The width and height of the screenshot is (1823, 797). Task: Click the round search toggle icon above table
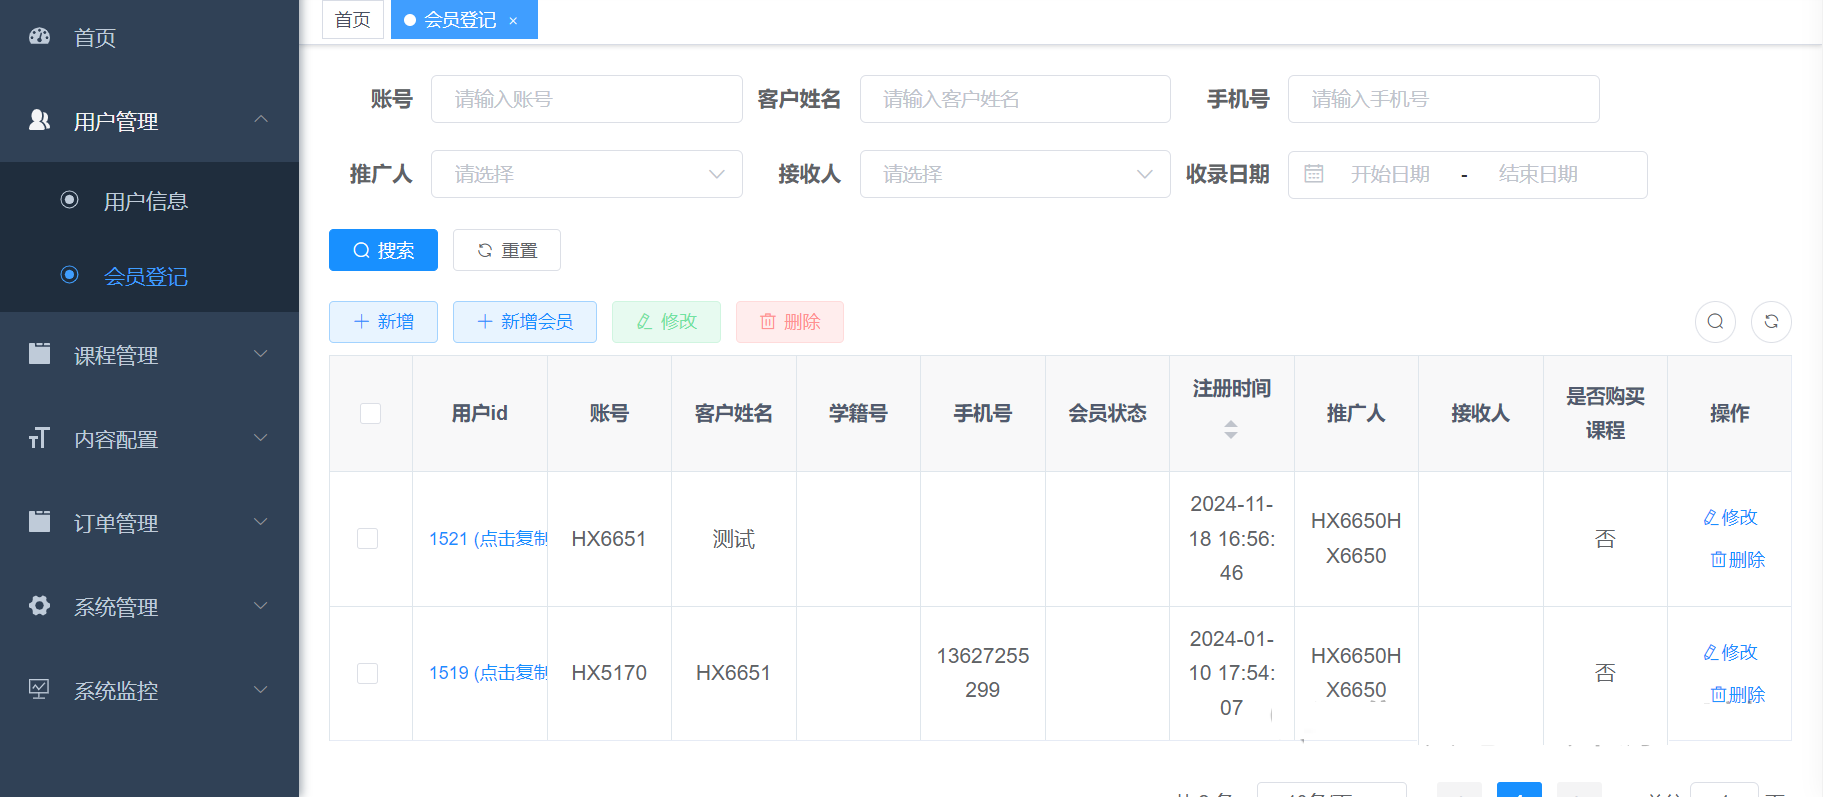pyautogui.click(x=1715, y=322)
